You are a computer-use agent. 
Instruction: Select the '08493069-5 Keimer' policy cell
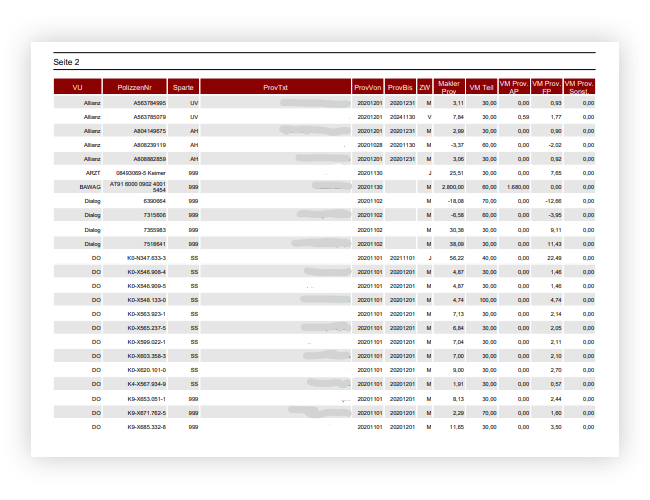click(x=141, y=173)
